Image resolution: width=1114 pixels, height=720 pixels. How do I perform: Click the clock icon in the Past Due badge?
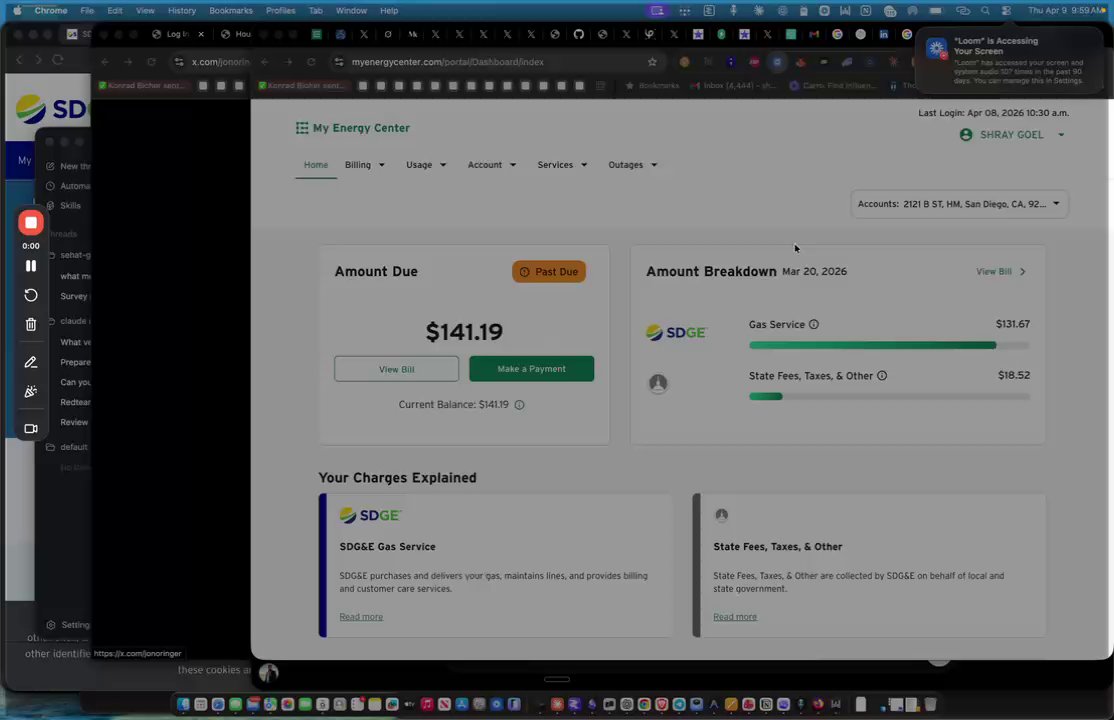tap(524, 272)
